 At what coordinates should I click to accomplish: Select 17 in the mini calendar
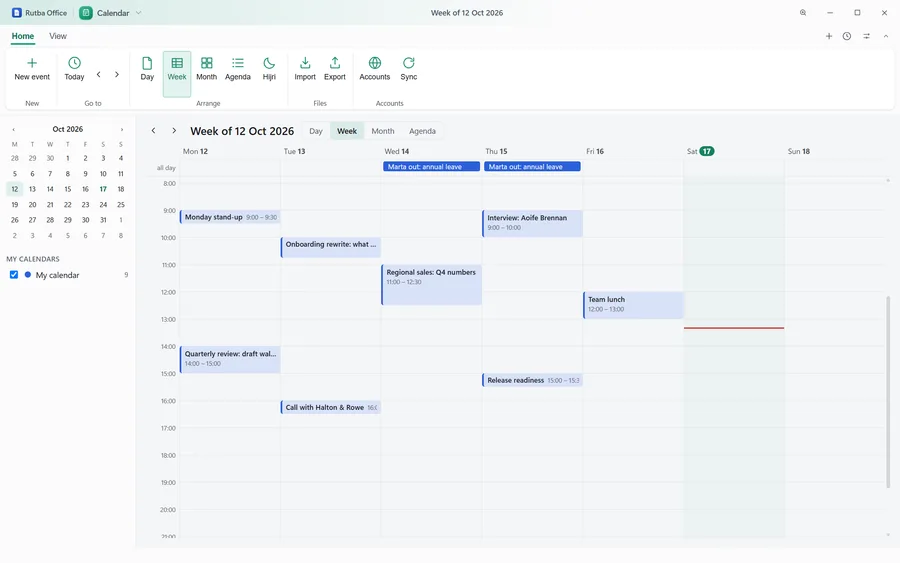103,189
